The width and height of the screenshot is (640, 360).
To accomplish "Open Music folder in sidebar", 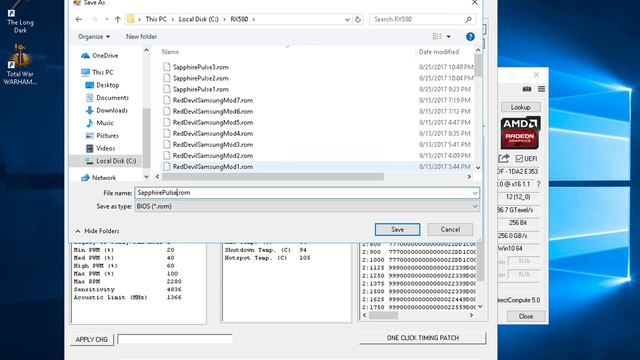I will click(100, 123).
